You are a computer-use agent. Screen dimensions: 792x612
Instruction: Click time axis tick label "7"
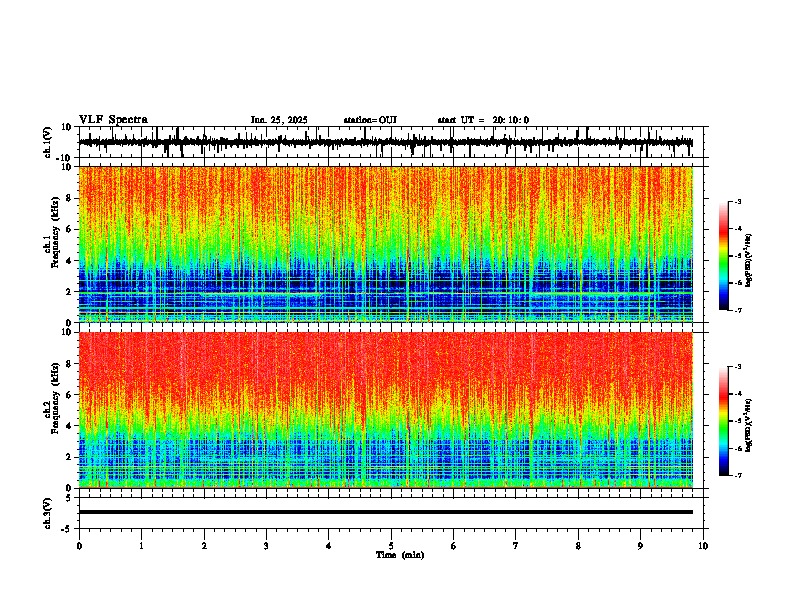pyautogui.click(x=516, y=546)
